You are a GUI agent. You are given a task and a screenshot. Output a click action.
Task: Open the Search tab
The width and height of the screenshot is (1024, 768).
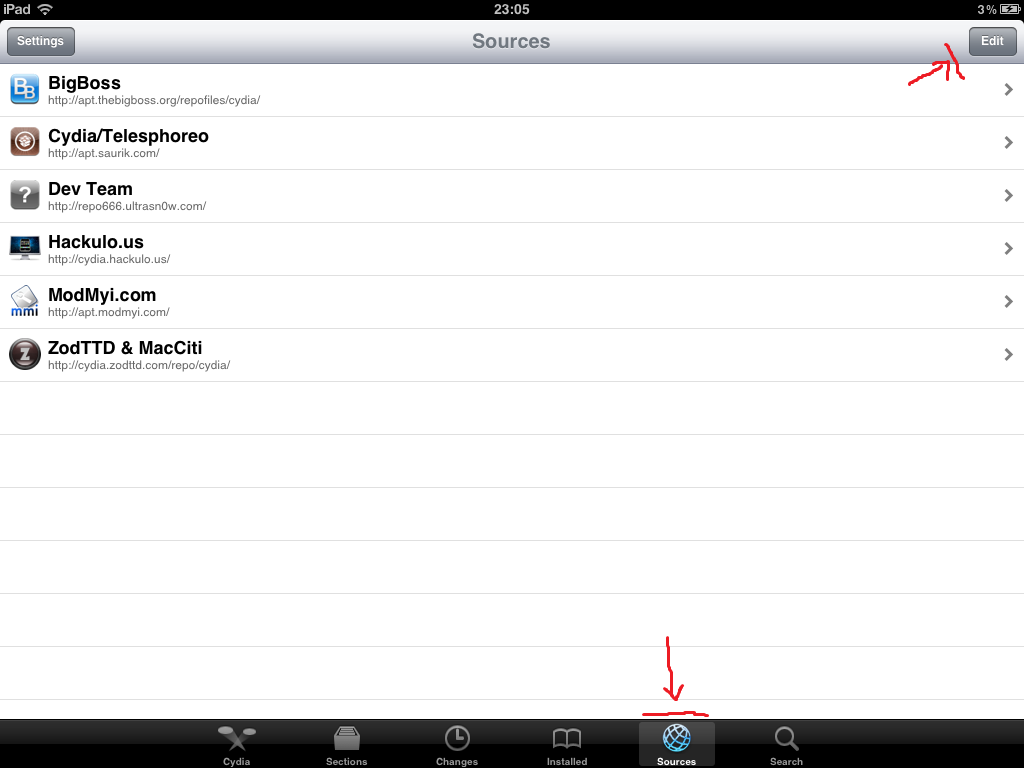[x=786, y=745]
